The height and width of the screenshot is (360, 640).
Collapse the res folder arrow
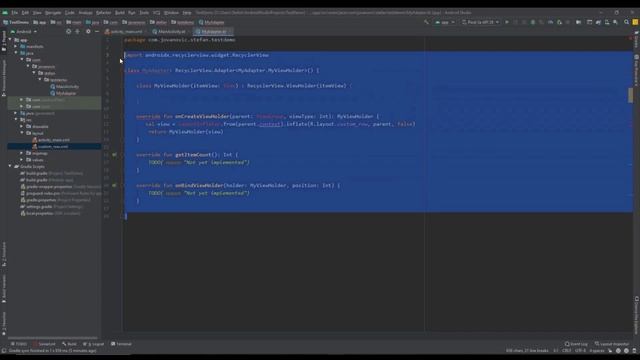click(16, 120)
